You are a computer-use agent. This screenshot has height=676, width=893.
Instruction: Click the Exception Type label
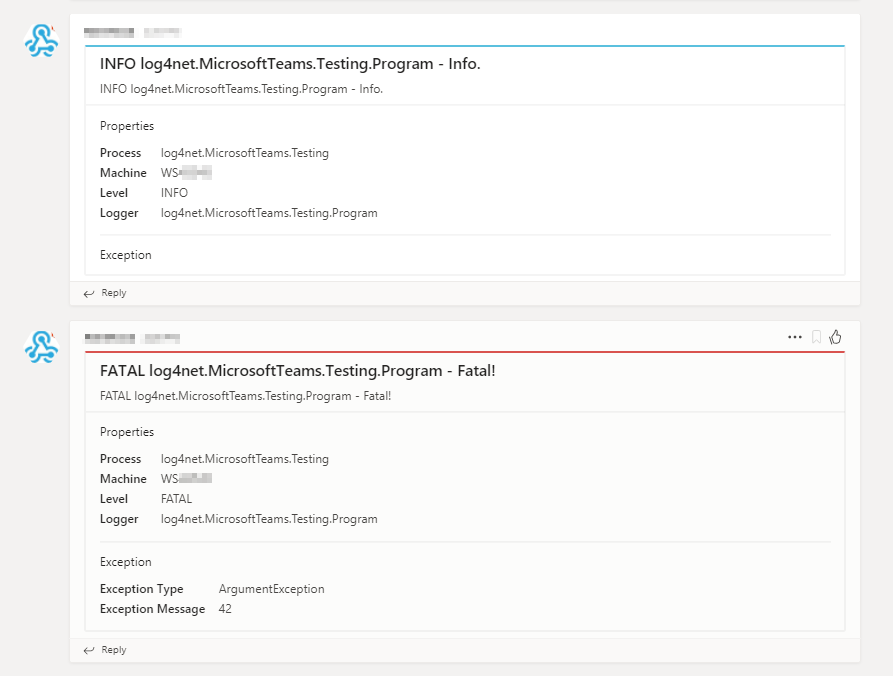[x=141, y=588]
